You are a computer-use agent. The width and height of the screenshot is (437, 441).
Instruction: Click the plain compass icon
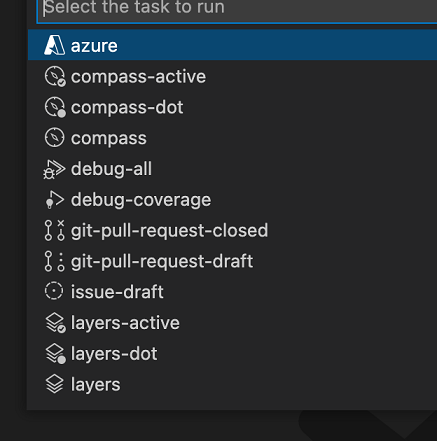click(54, 137)
